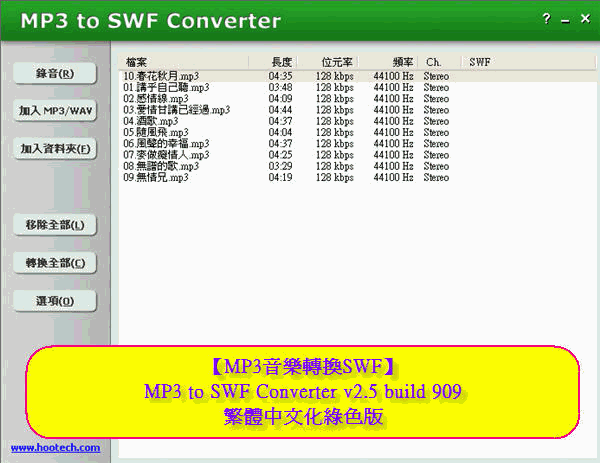600x463 pixels.
Task: Click 加入資料夾(F) to add a folder
Action: point(56,149)
